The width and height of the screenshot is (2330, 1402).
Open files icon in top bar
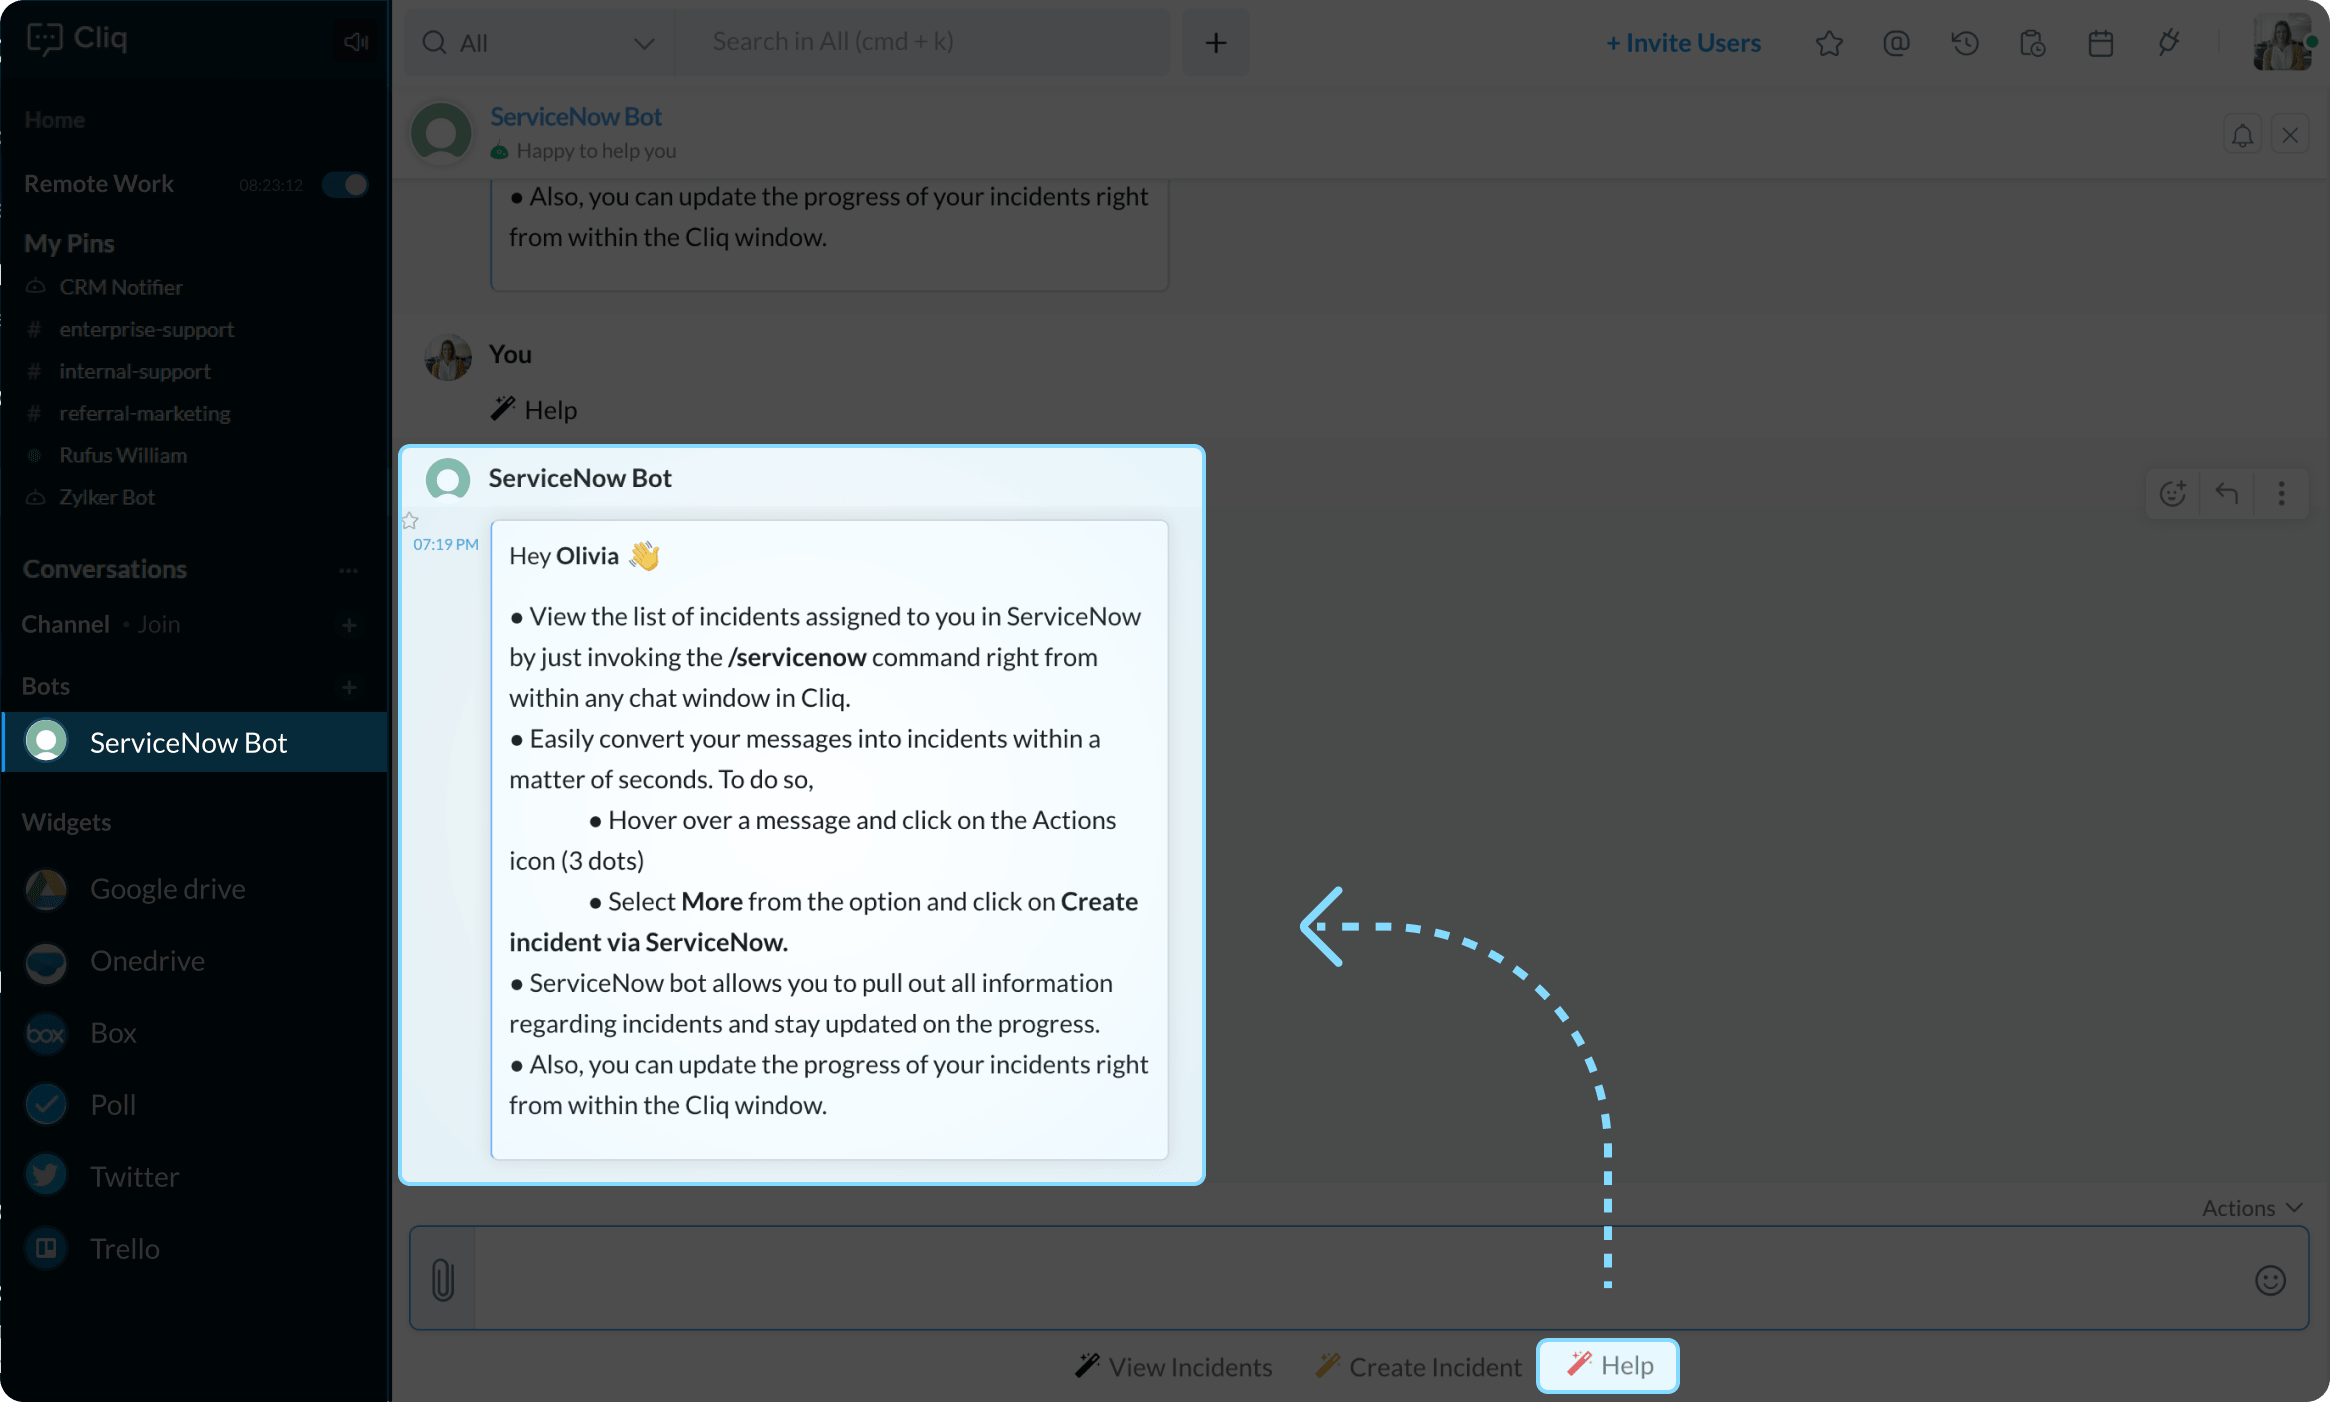[2032, 43]
